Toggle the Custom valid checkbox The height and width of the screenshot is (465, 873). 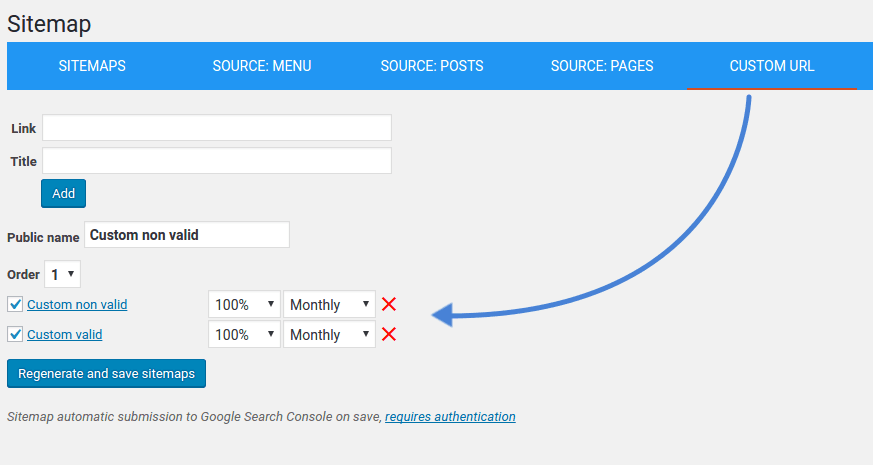pos(15,334)
